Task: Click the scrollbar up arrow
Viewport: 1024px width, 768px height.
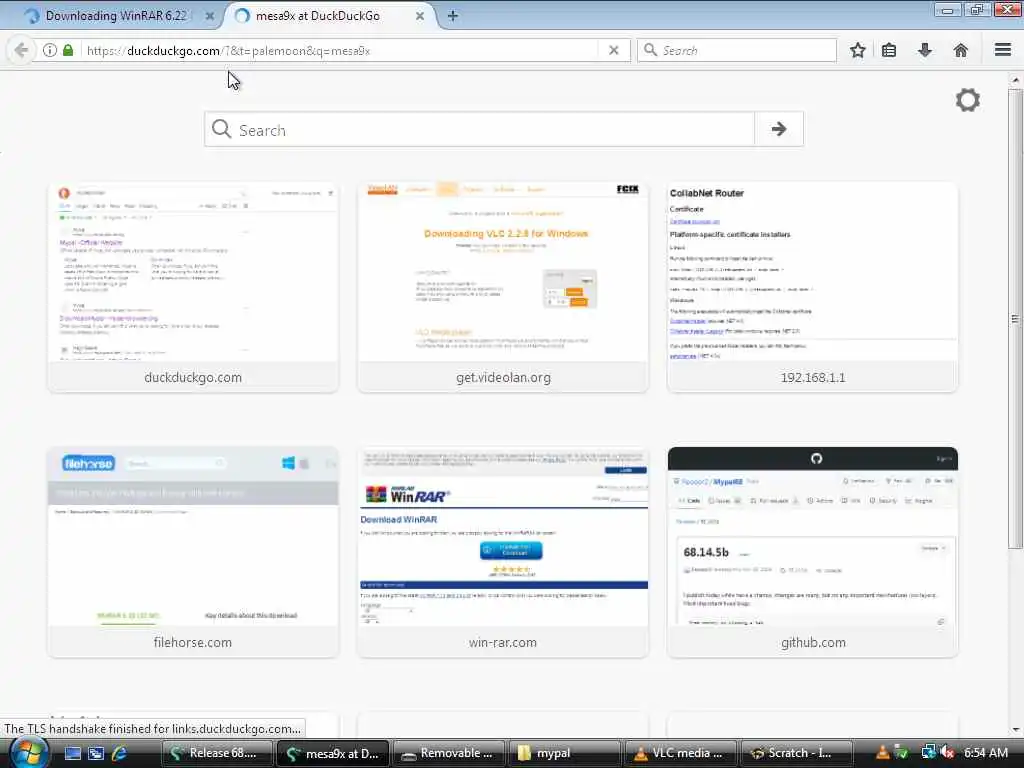Action: (1015, 80)
